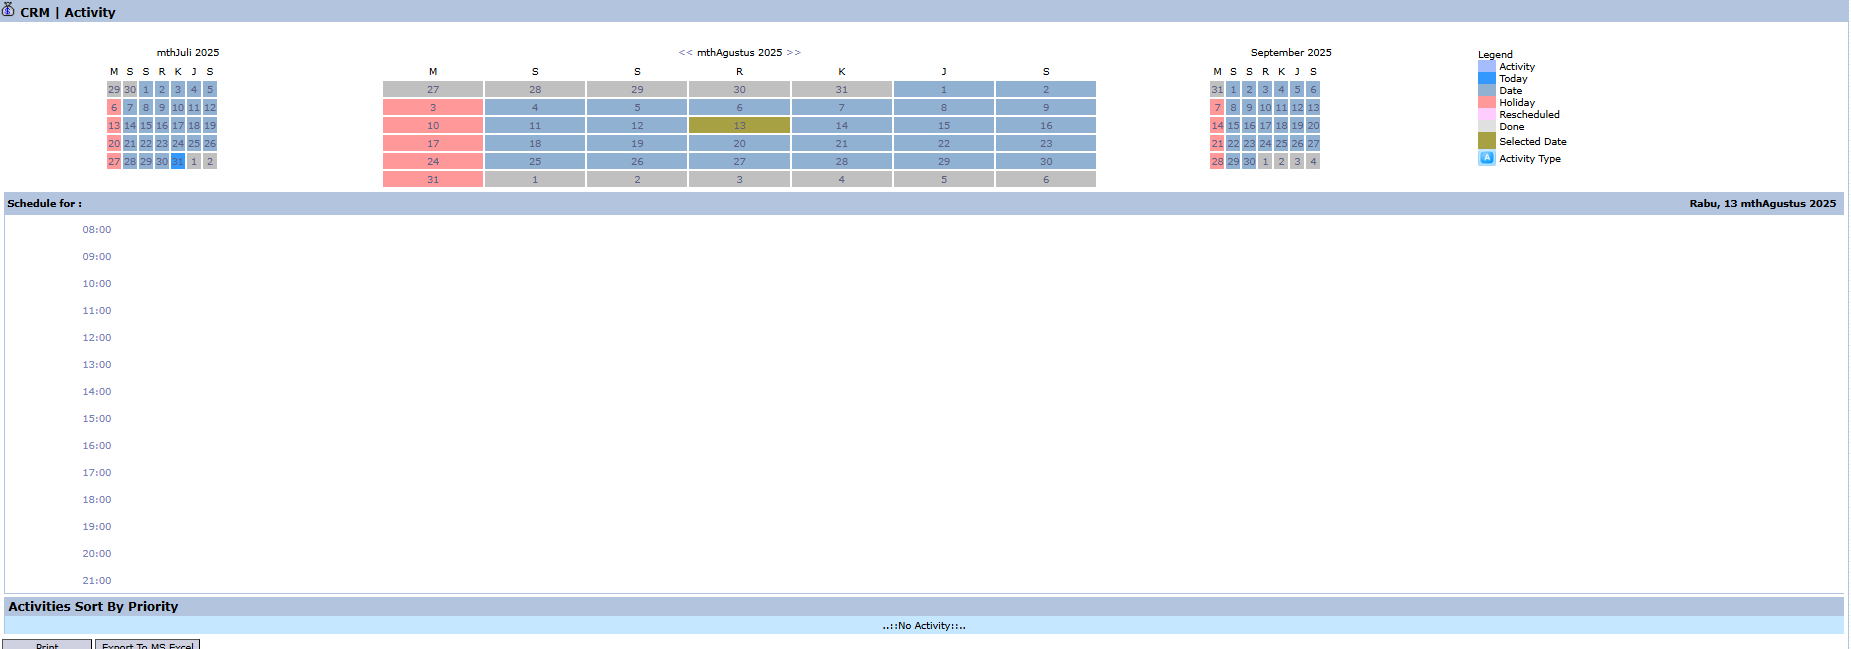Click the Activity Type legend icon
This screenshot has width=1851, height=649.
click(x=1486, y=158)
